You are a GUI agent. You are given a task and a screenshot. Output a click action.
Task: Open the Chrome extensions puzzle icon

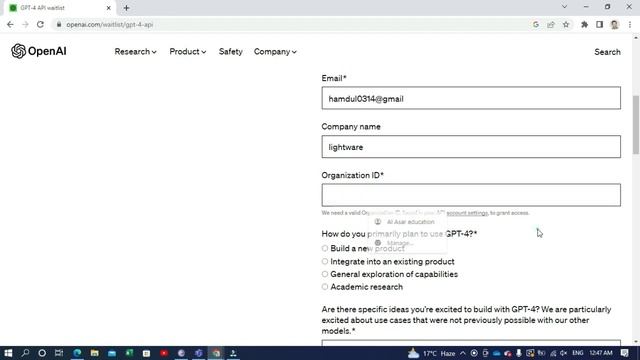584,24
